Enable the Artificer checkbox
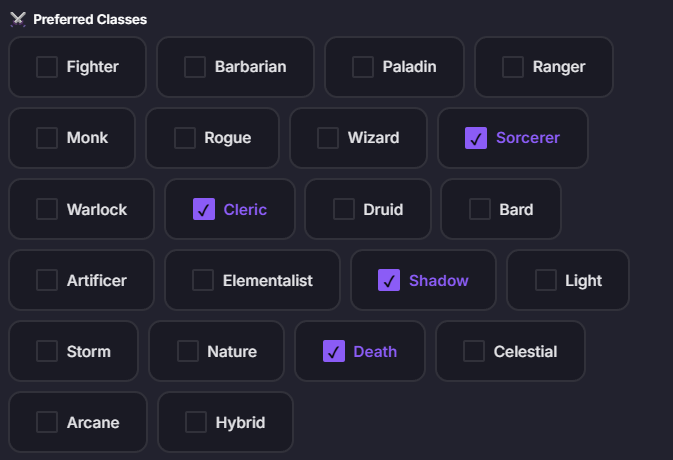The image size is (673, 460). click(47, 280)
